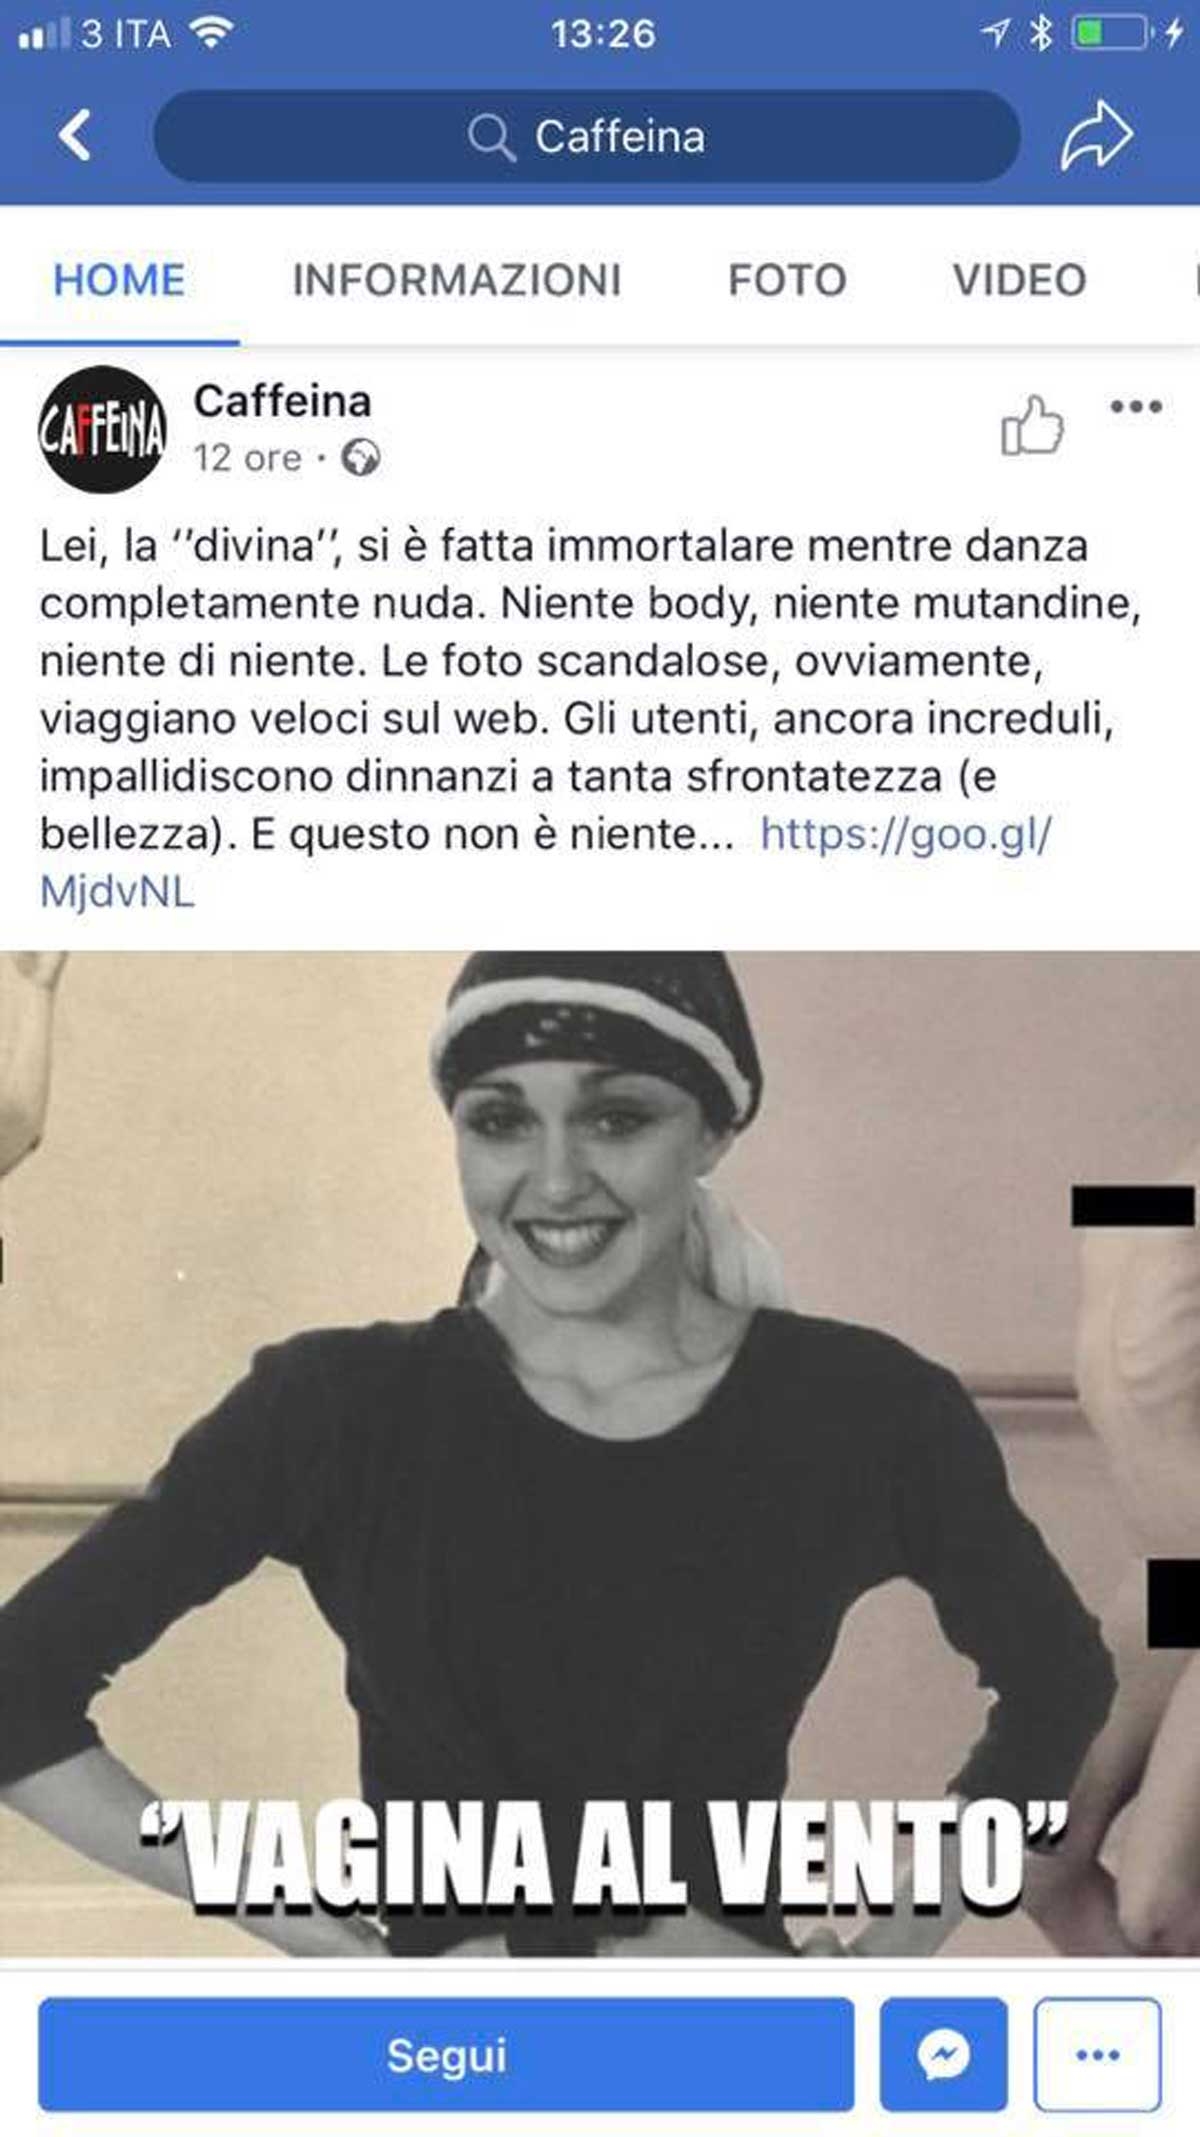Tap the share arrow icon
The image size is (1200, 2137).
coord(1096,135)
